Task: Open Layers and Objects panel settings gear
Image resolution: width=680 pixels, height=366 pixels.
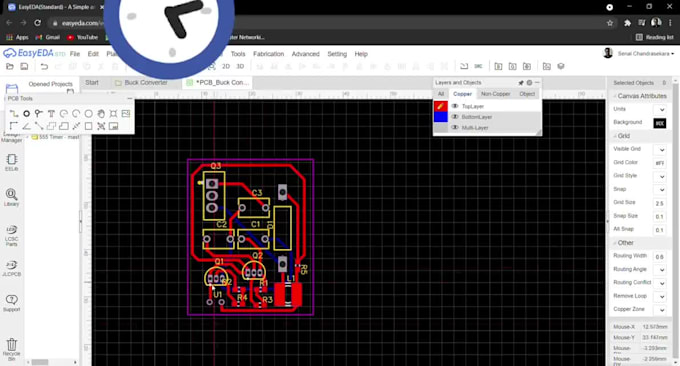Action: point(530,82)
